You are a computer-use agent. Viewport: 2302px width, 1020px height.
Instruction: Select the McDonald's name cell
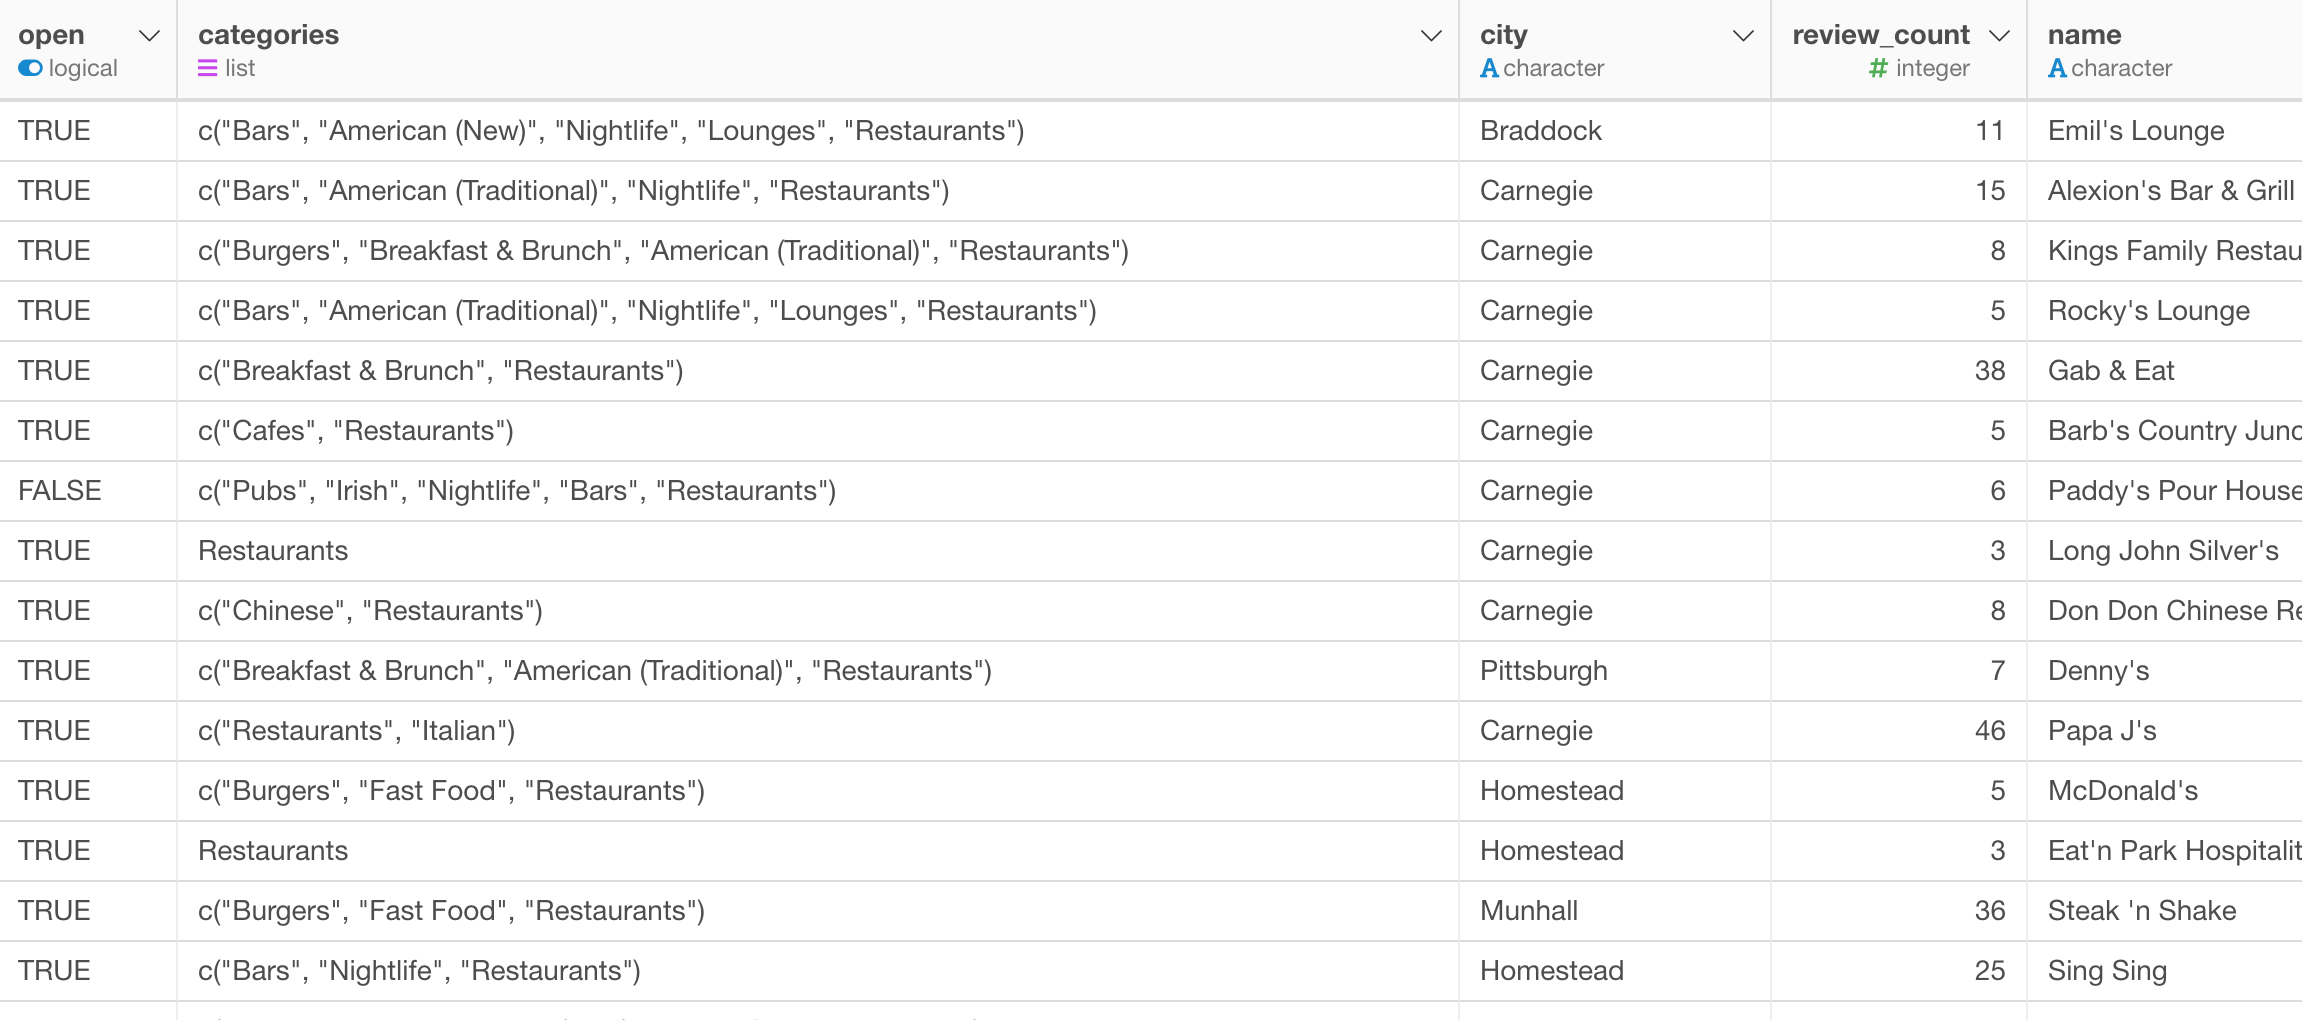[2165, 791]
